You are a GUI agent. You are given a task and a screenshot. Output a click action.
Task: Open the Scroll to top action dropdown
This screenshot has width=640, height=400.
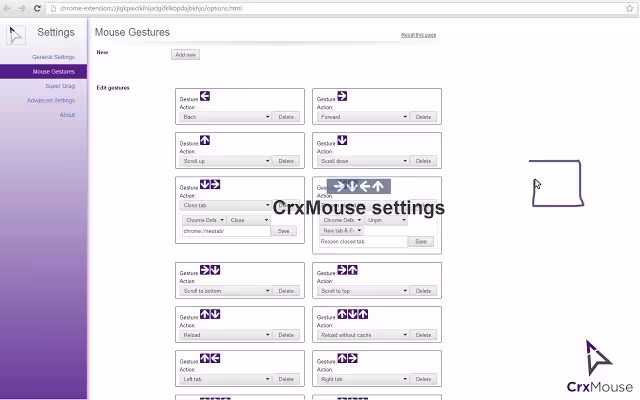362,291
